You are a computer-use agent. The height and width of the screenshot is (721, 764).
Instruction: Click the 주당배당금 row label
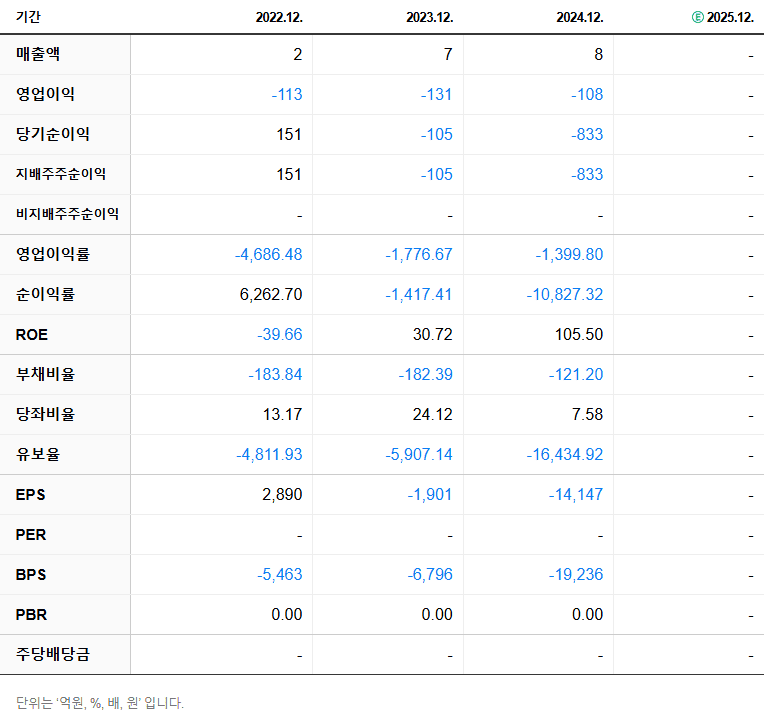click(53, 654)
